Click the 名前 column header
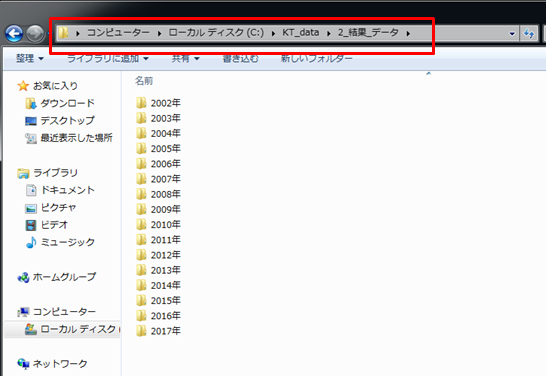546x376 pixels. click(144, 81)
